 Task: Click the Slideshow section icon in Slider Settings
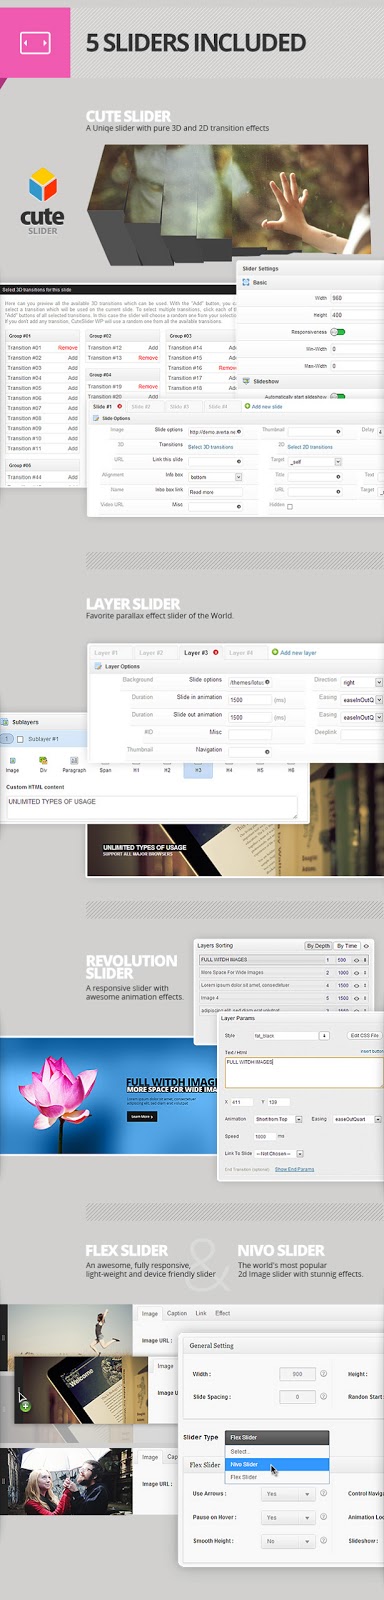pos(246,381)
